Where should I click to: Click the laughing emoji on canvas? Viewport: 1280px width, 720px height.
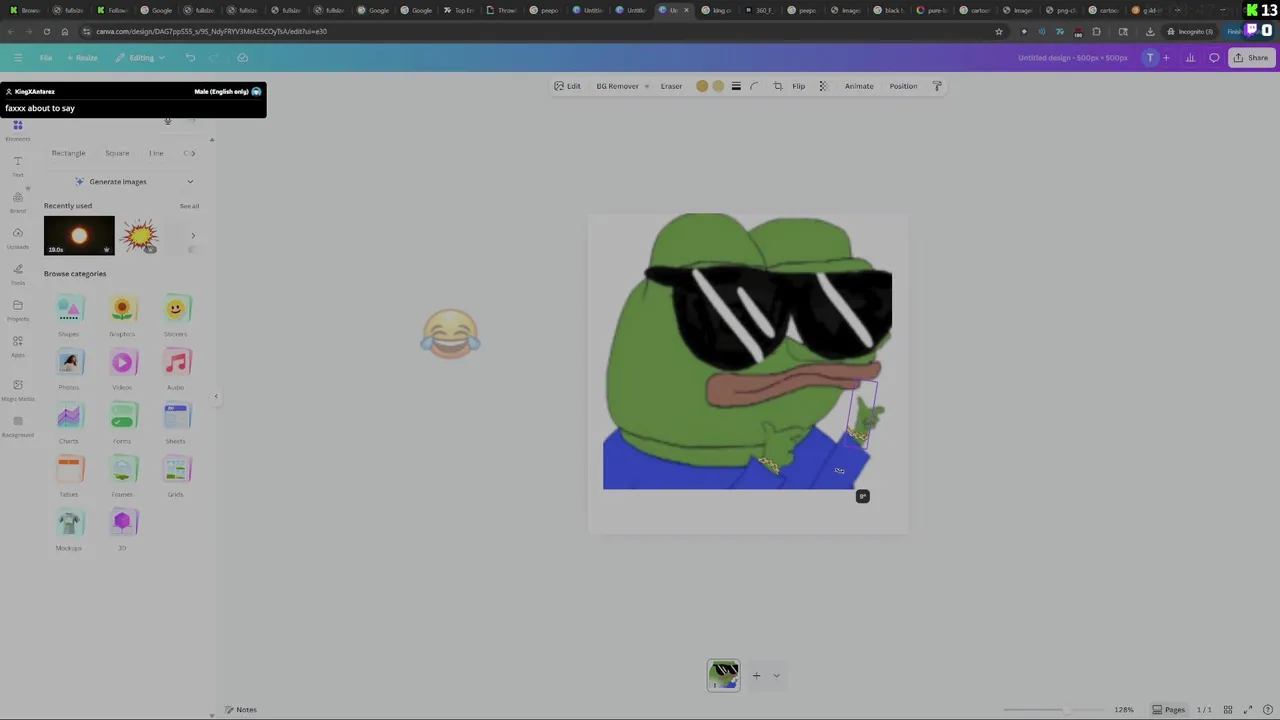pos(450,333)
